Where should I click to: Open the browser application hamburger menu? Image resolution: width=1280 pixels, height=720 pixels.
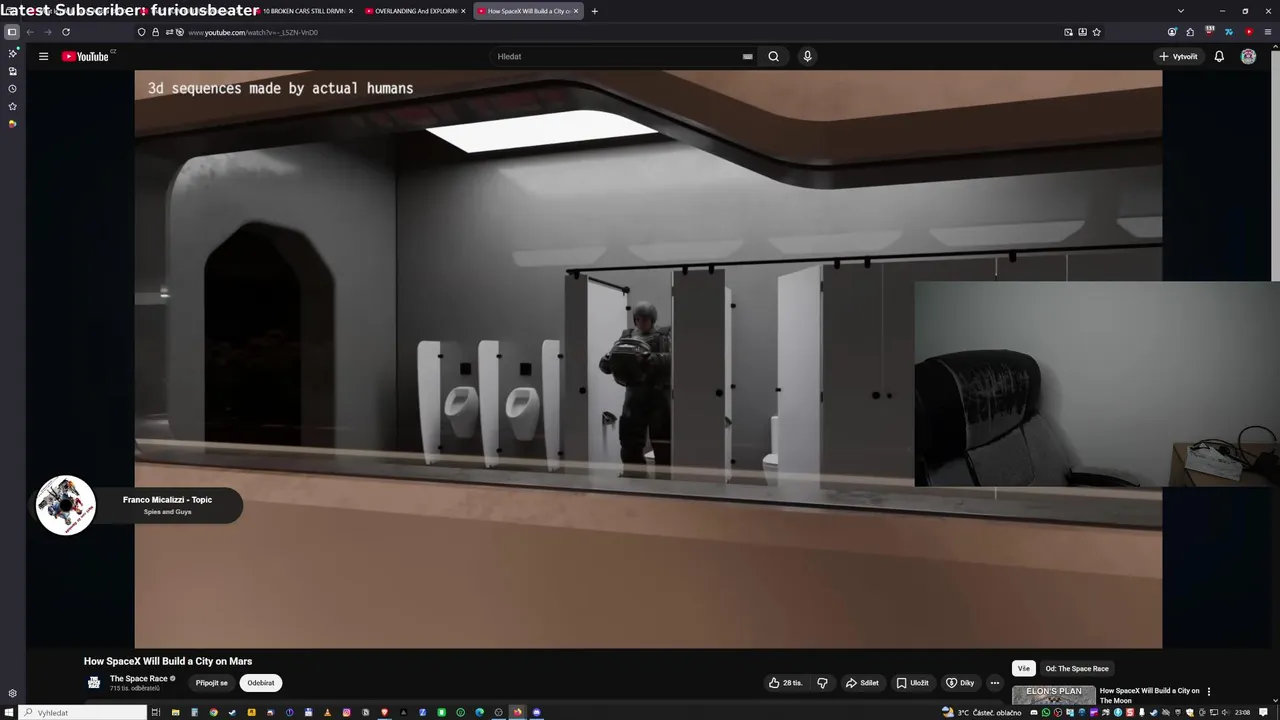(1266, 32)
